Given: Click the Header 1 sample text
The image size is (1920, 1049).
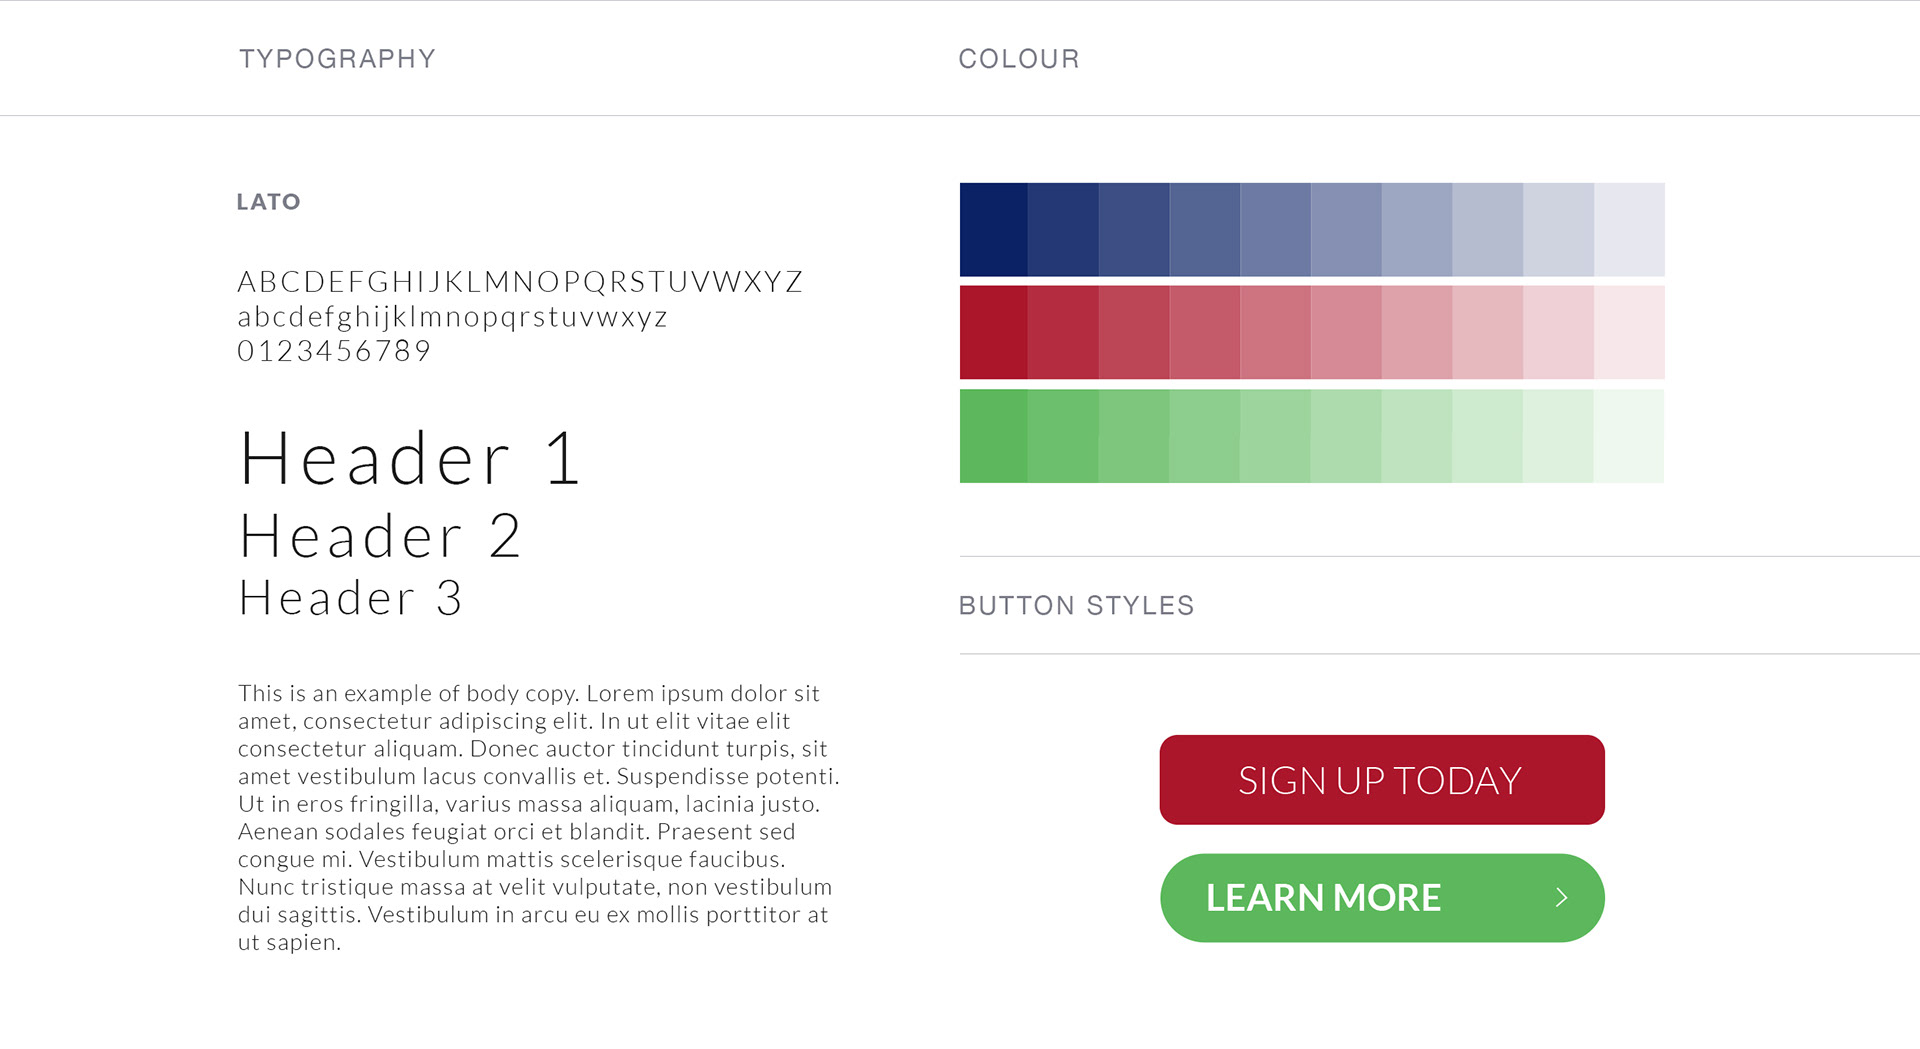Looking at the screenshot, I should 410,459.
